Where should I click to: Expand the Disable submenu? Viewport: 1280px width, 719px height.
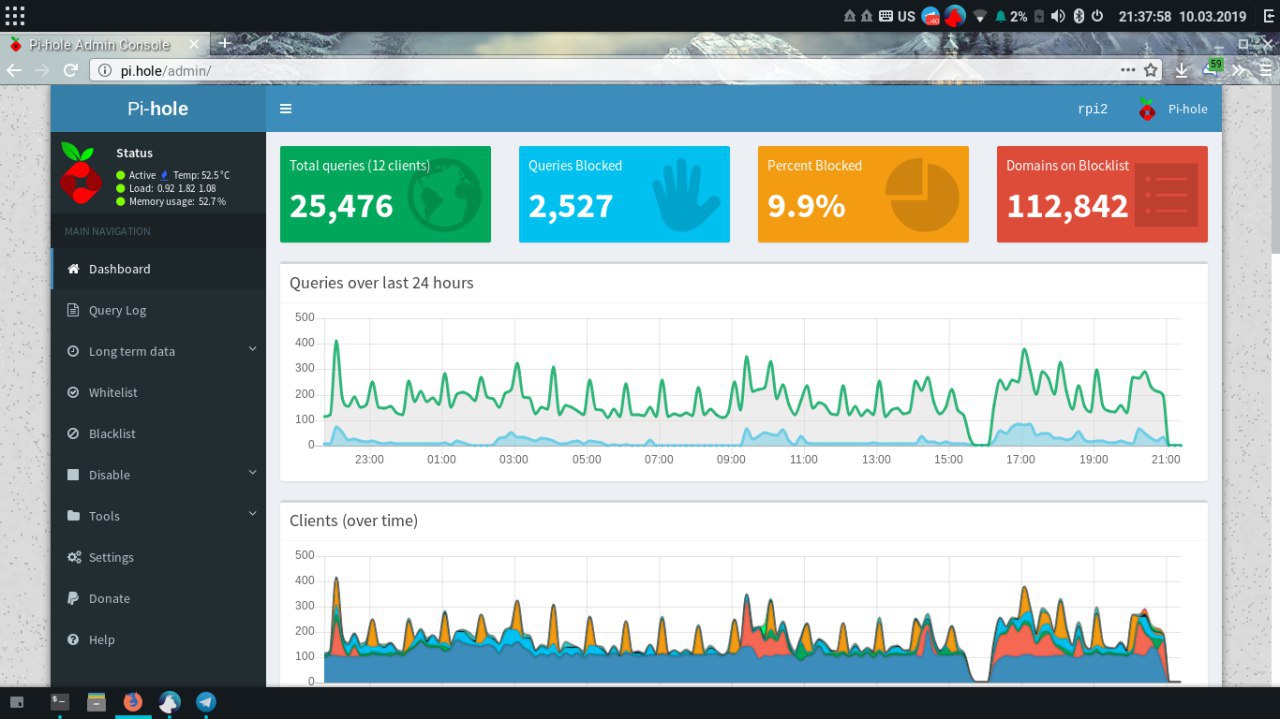[x=158, y=475]
